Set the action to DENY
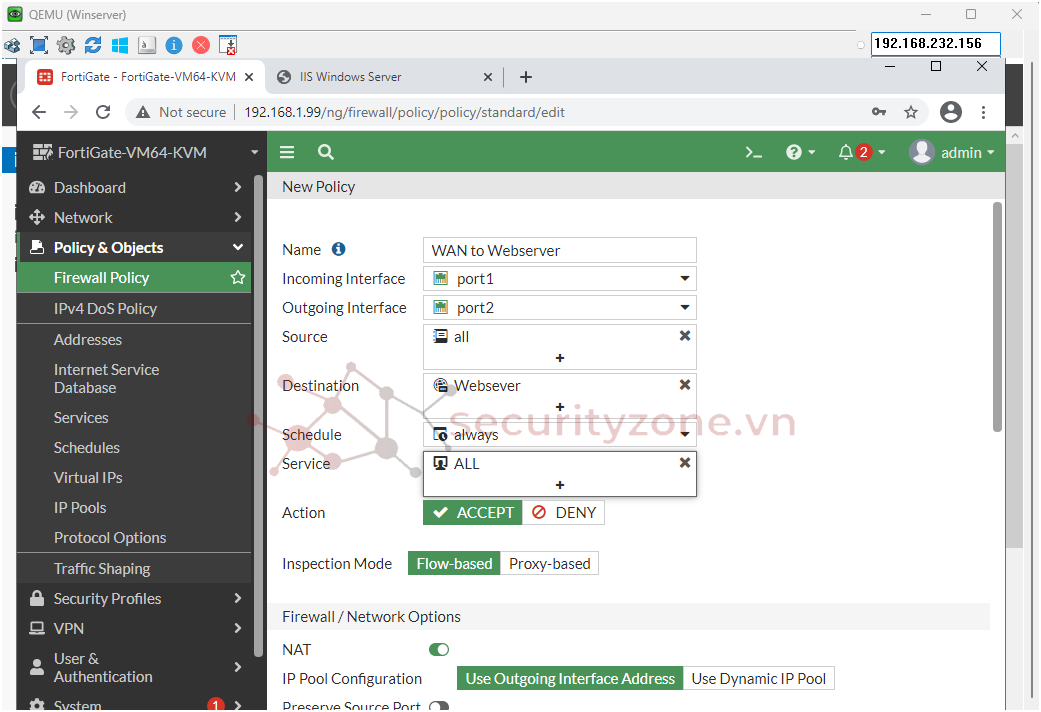This screenshot has width=1041, height=712. click(564, 513)
